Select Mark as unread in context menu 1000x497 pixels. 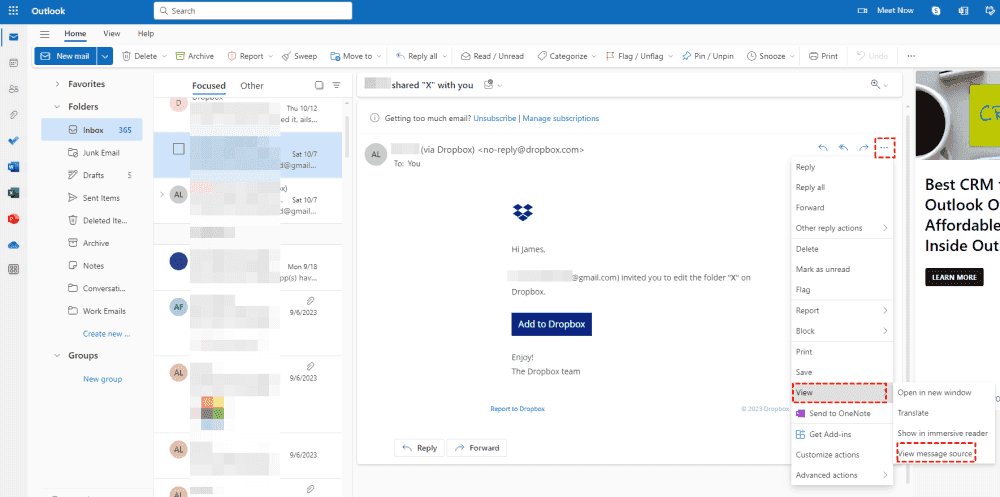click(822, 270)
